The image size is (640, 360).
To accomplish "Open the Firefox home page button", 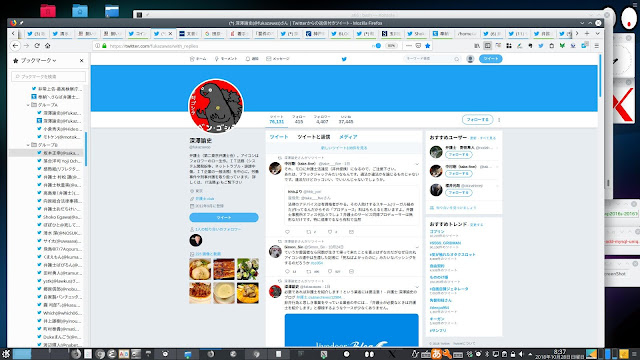I will pos(47,46).
